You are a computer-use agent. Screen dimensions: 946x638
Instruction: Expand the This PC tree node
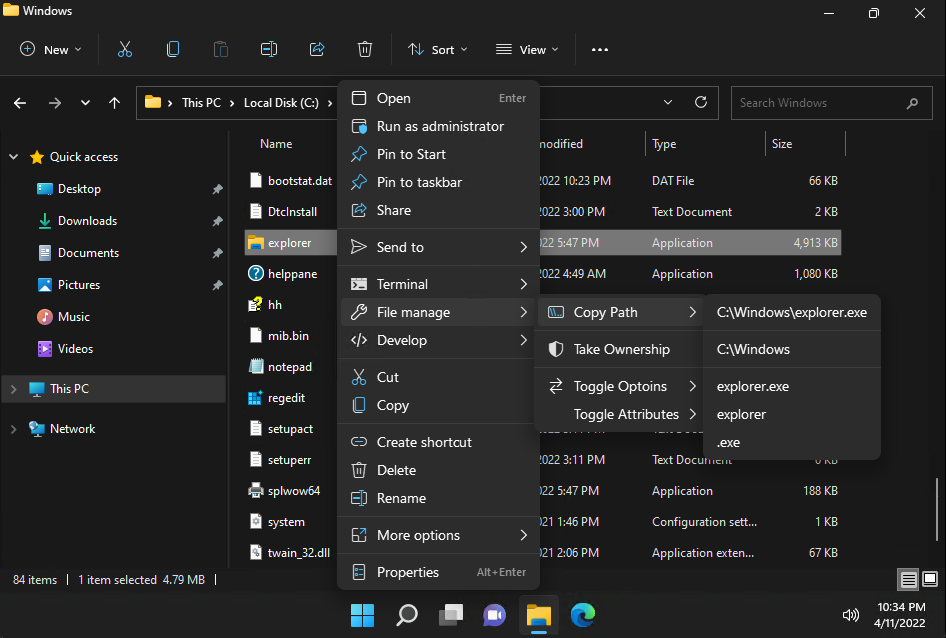coord(13,389)
